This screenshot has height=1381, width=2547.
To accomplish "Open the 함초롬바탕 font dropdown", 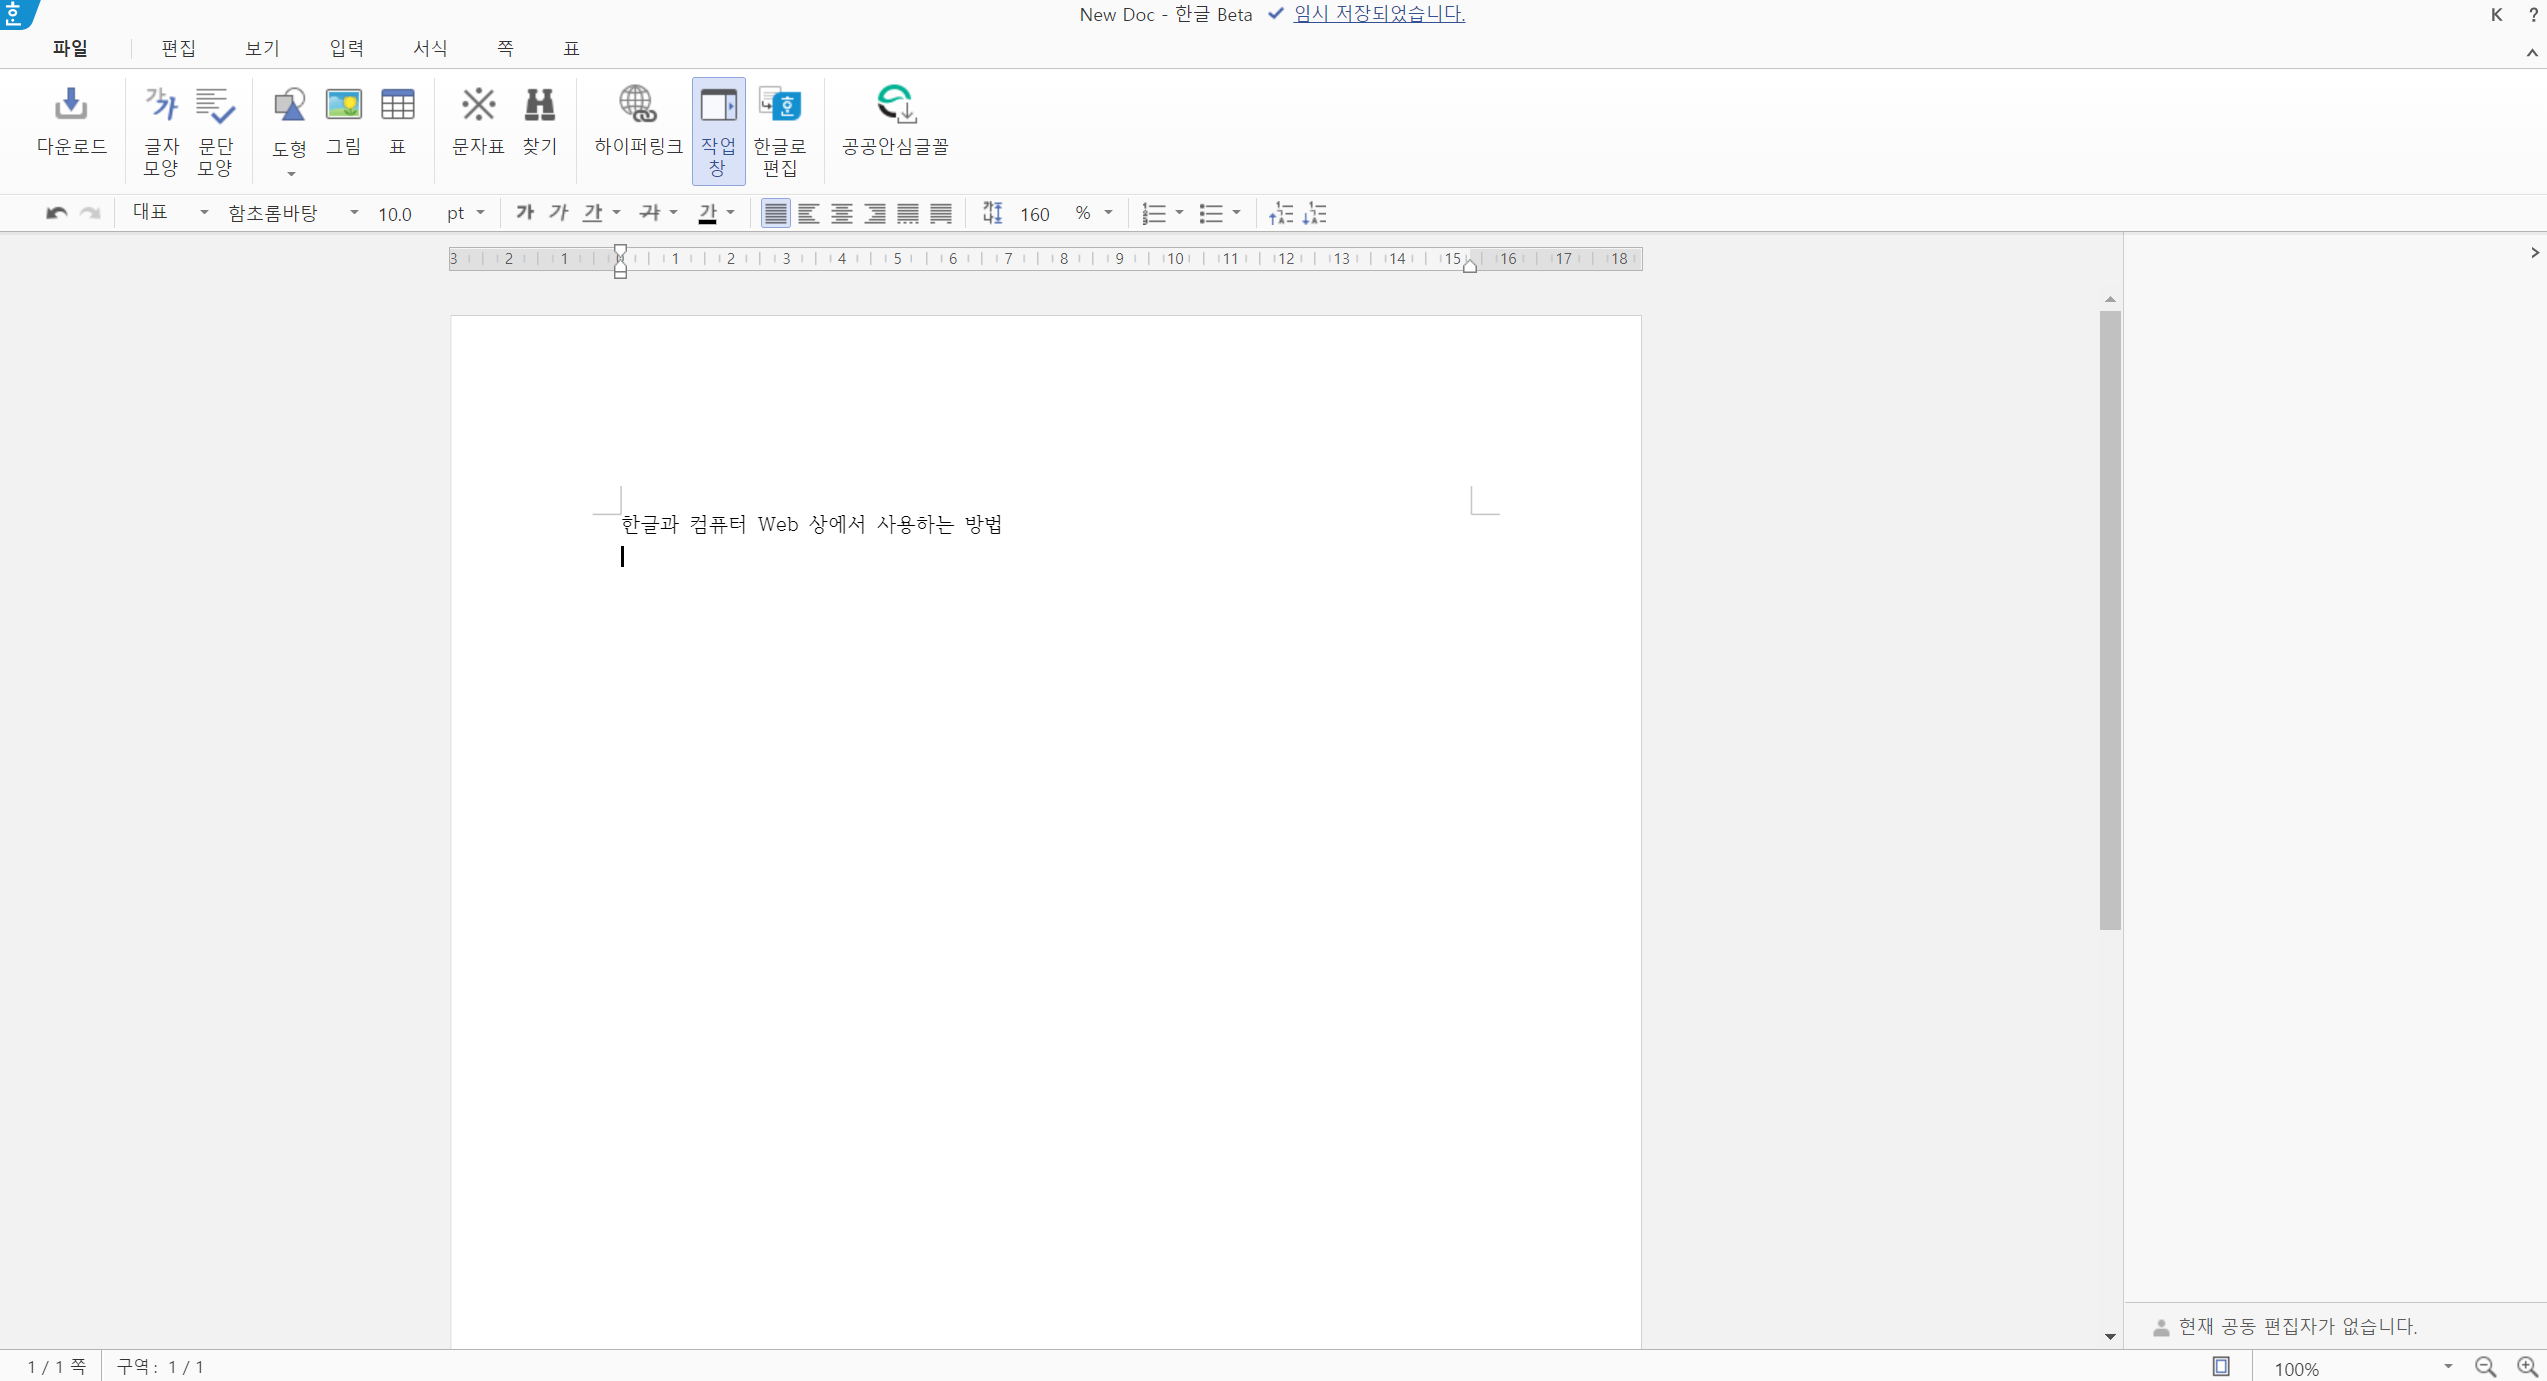I will coord(354,213).
